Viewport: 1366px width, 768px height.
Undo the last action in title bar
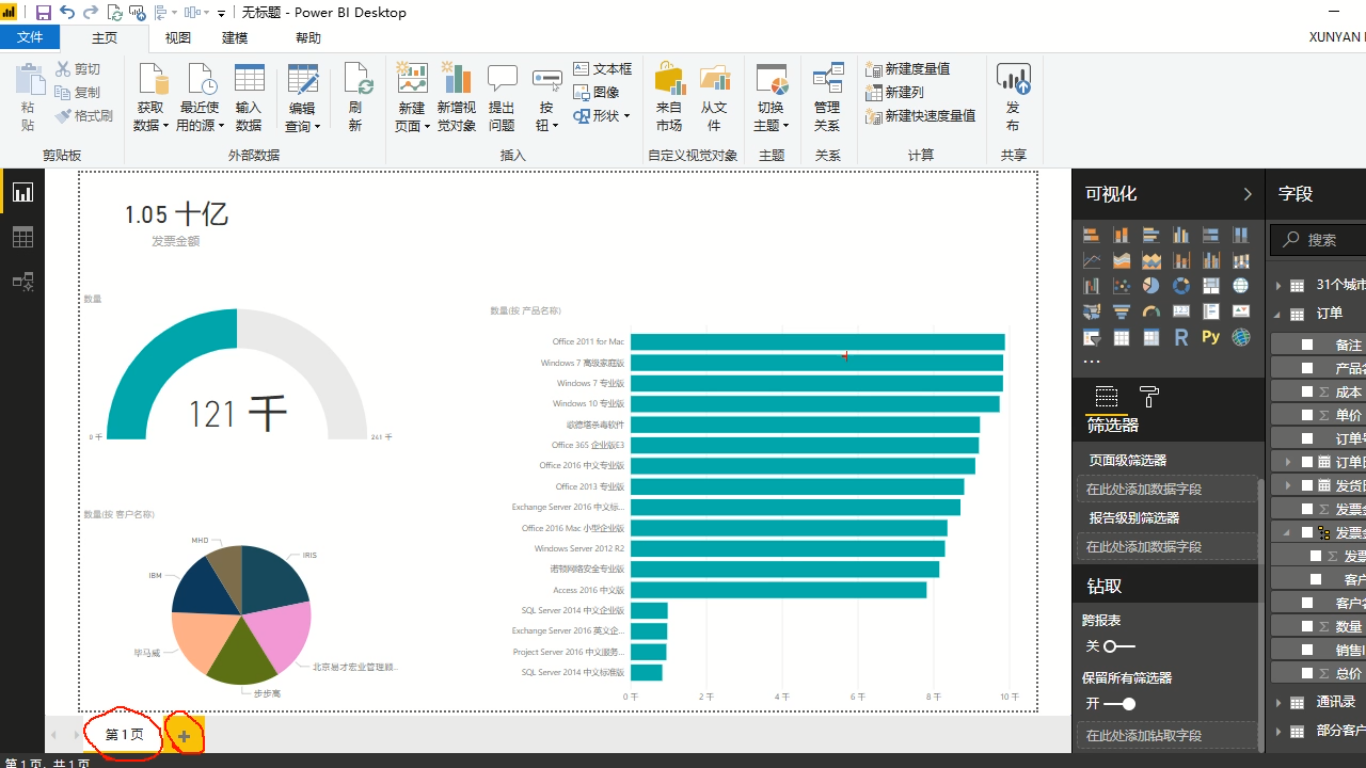[x=67, y=13]
